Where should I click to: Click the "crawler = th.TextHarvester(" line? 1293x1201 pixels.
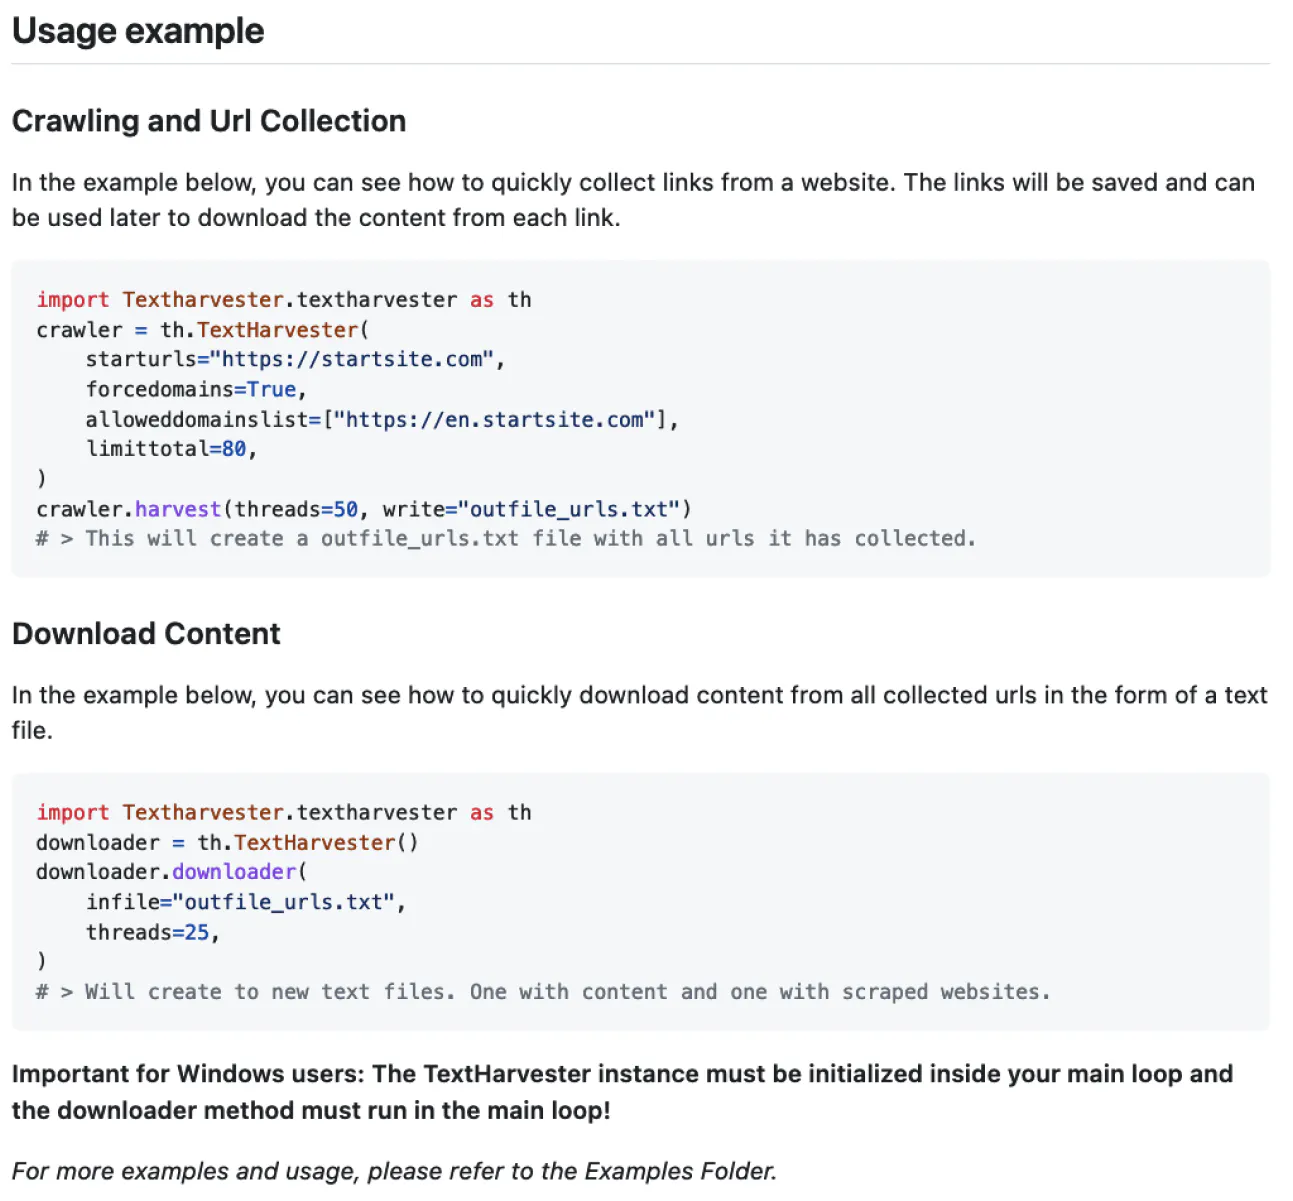tap(202, 330)
